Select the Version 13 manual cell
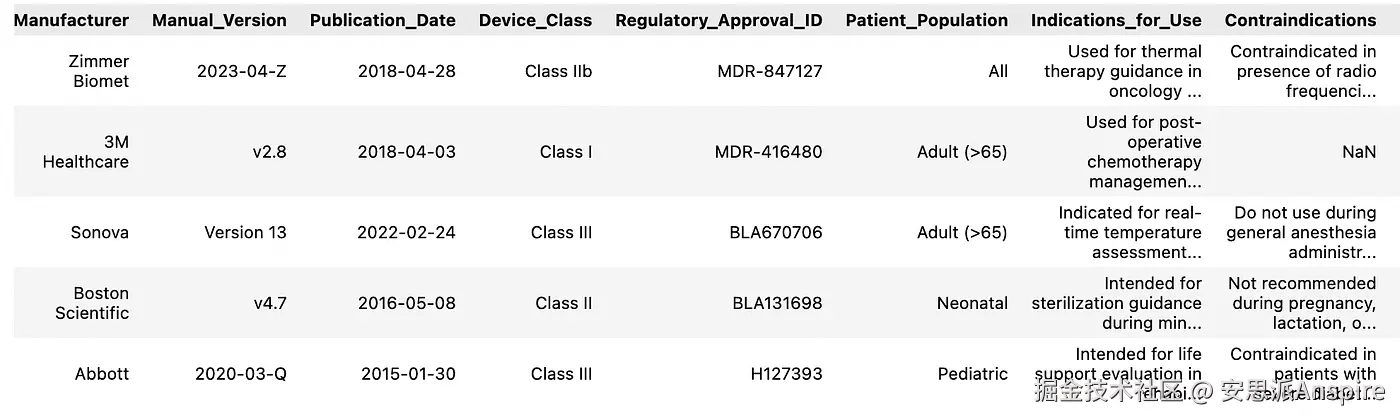The width and height of the screenshot is (1400, 420). click(245, 232)
